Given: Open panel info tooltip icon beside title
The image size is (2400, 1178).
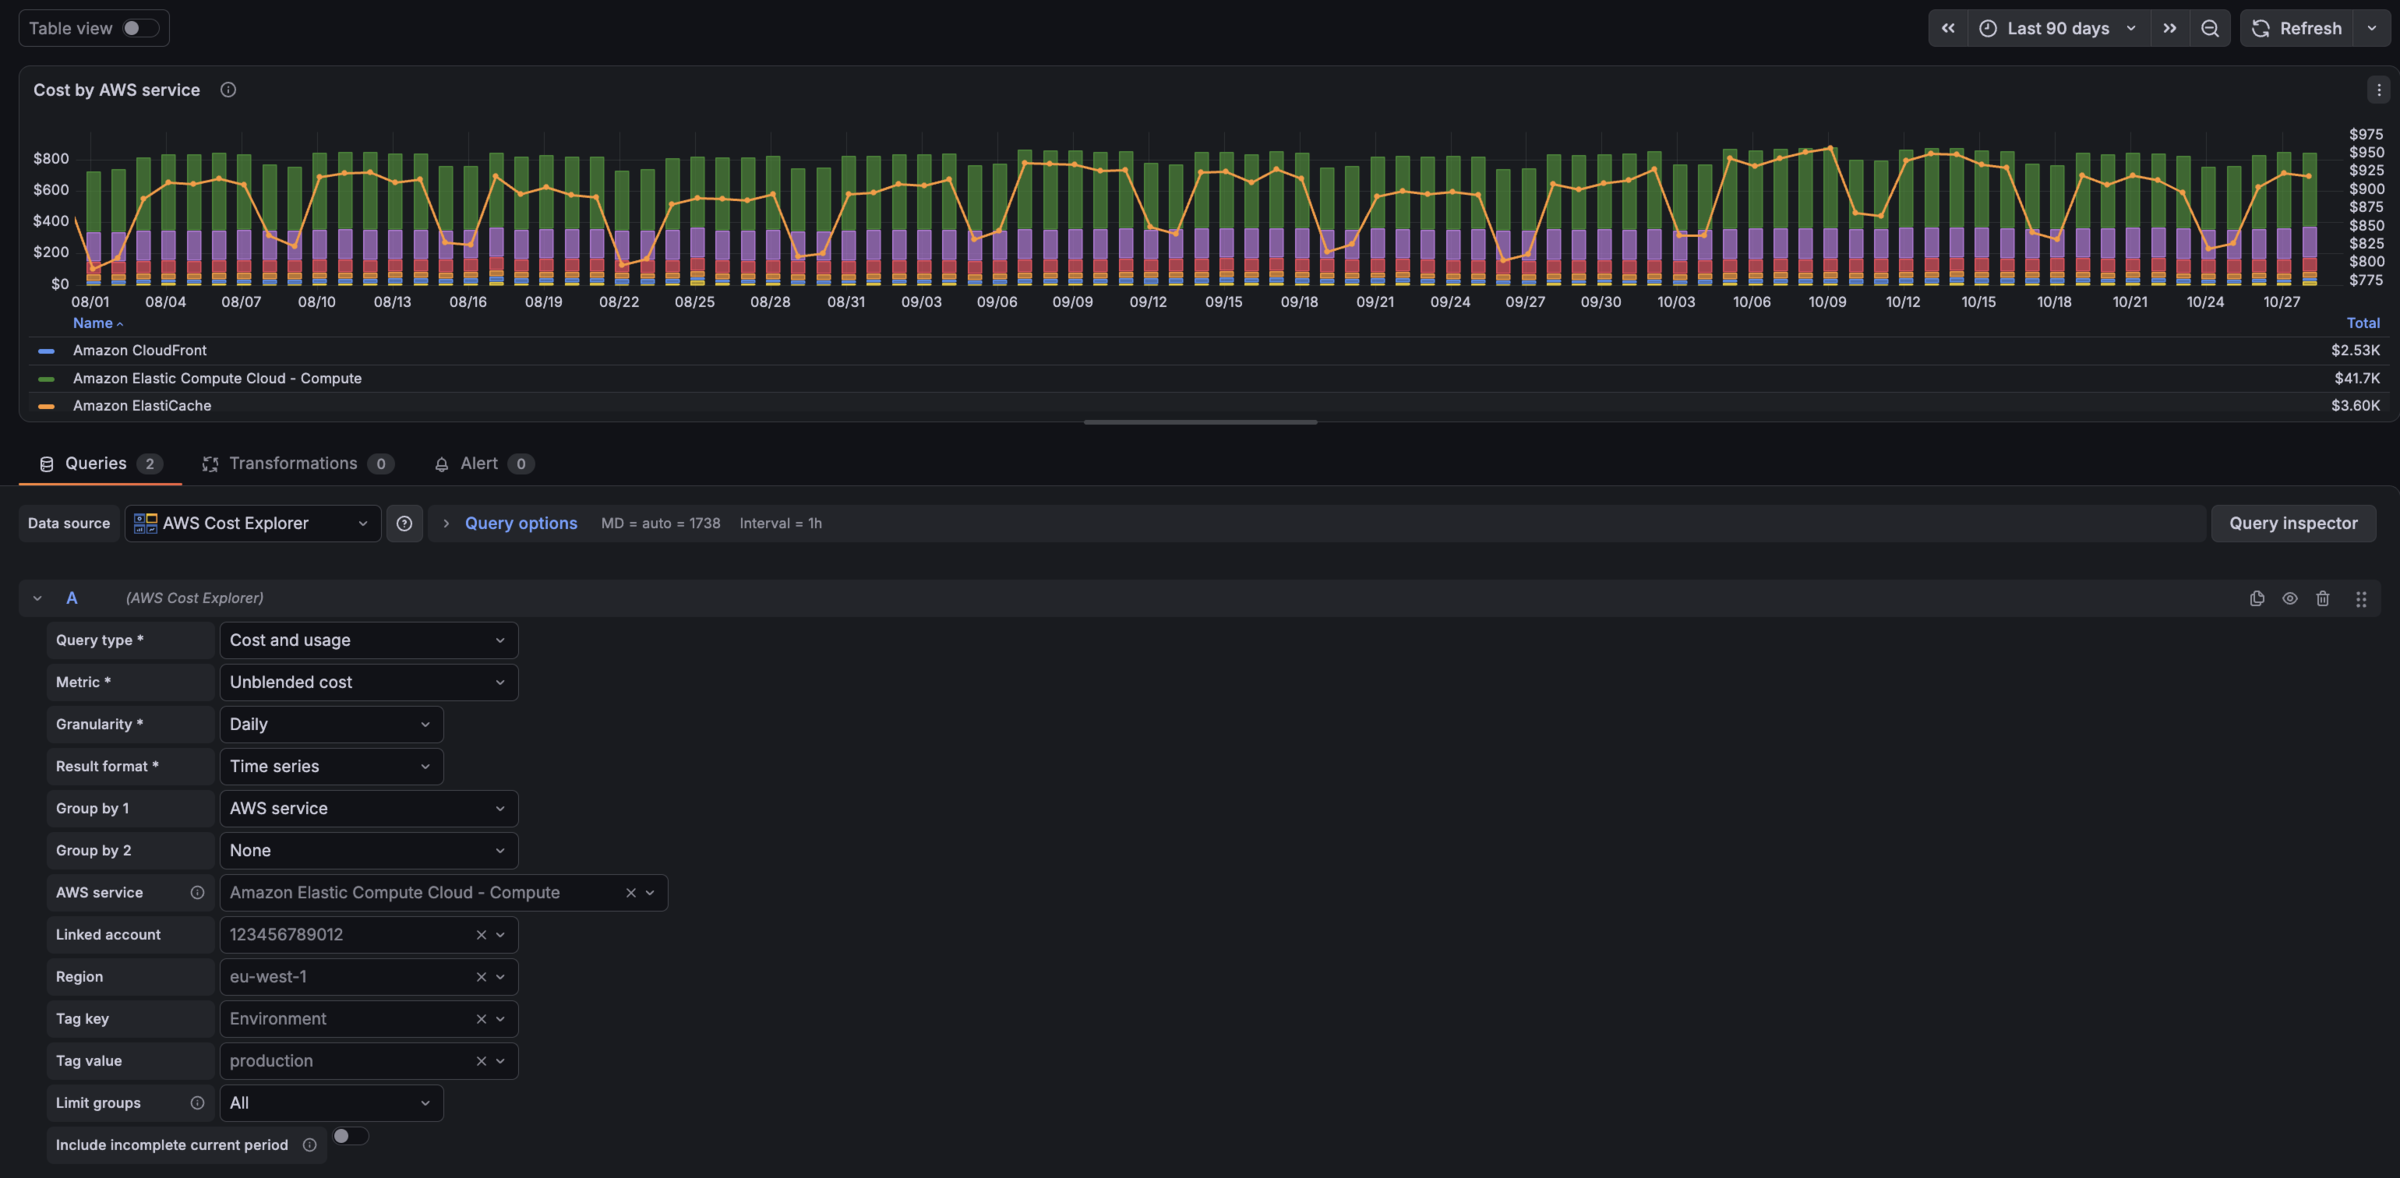Looking at the screenshot, I should click(228, 90).
